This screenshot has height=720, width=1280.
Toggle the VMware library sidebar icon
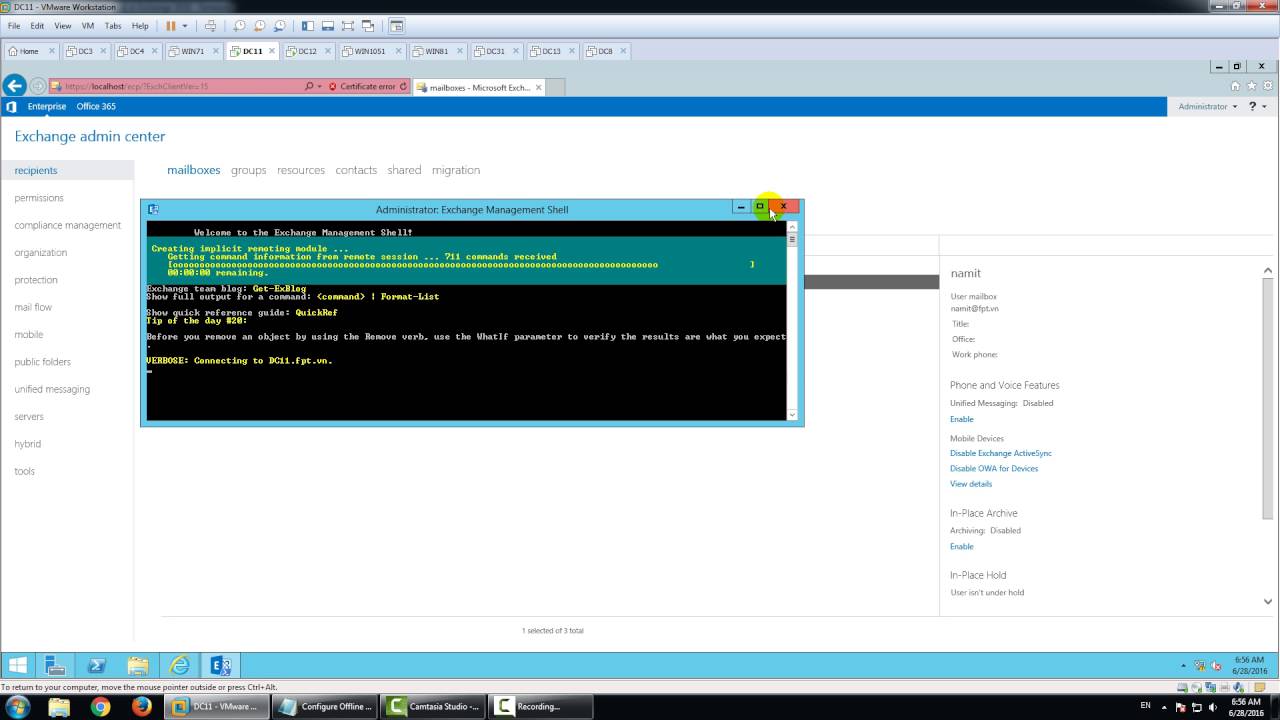(x=308, y=26)
